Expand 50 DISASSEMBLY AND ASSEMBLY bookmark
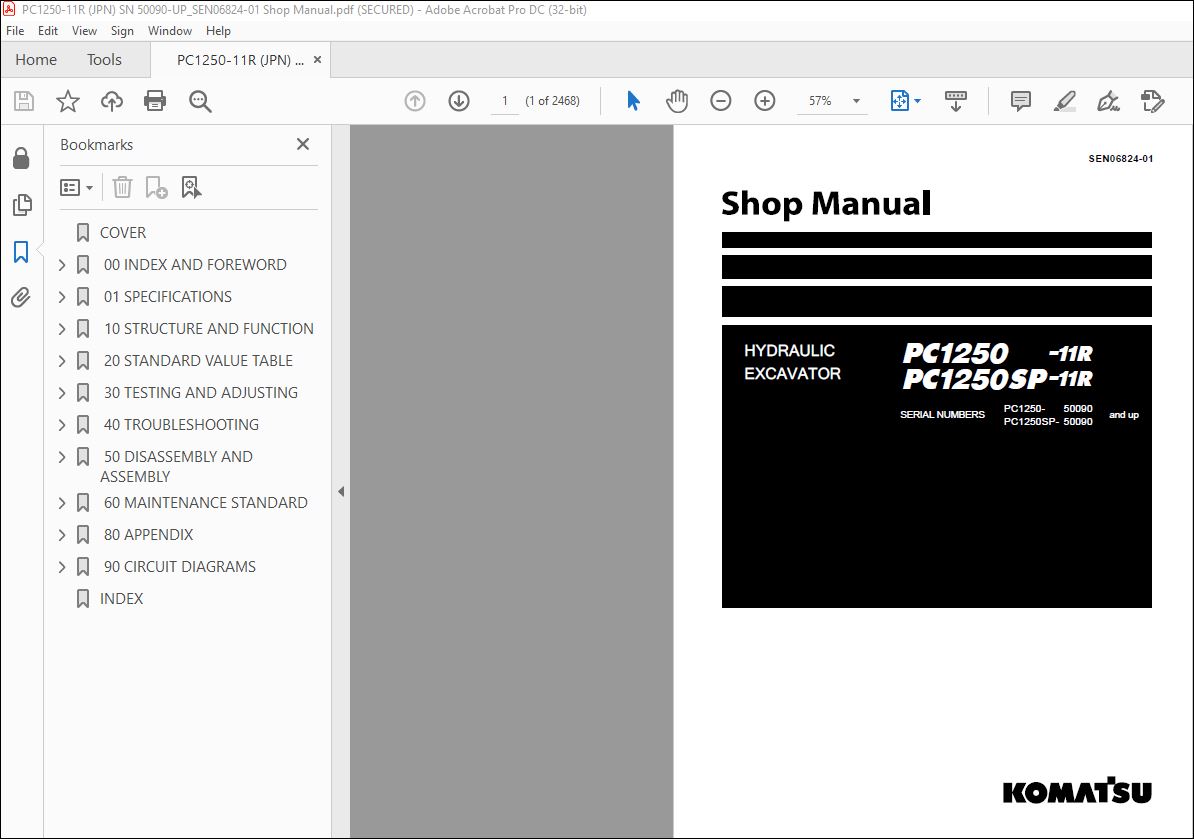The height and width of the screenshot is (839, 1194). 62,457
